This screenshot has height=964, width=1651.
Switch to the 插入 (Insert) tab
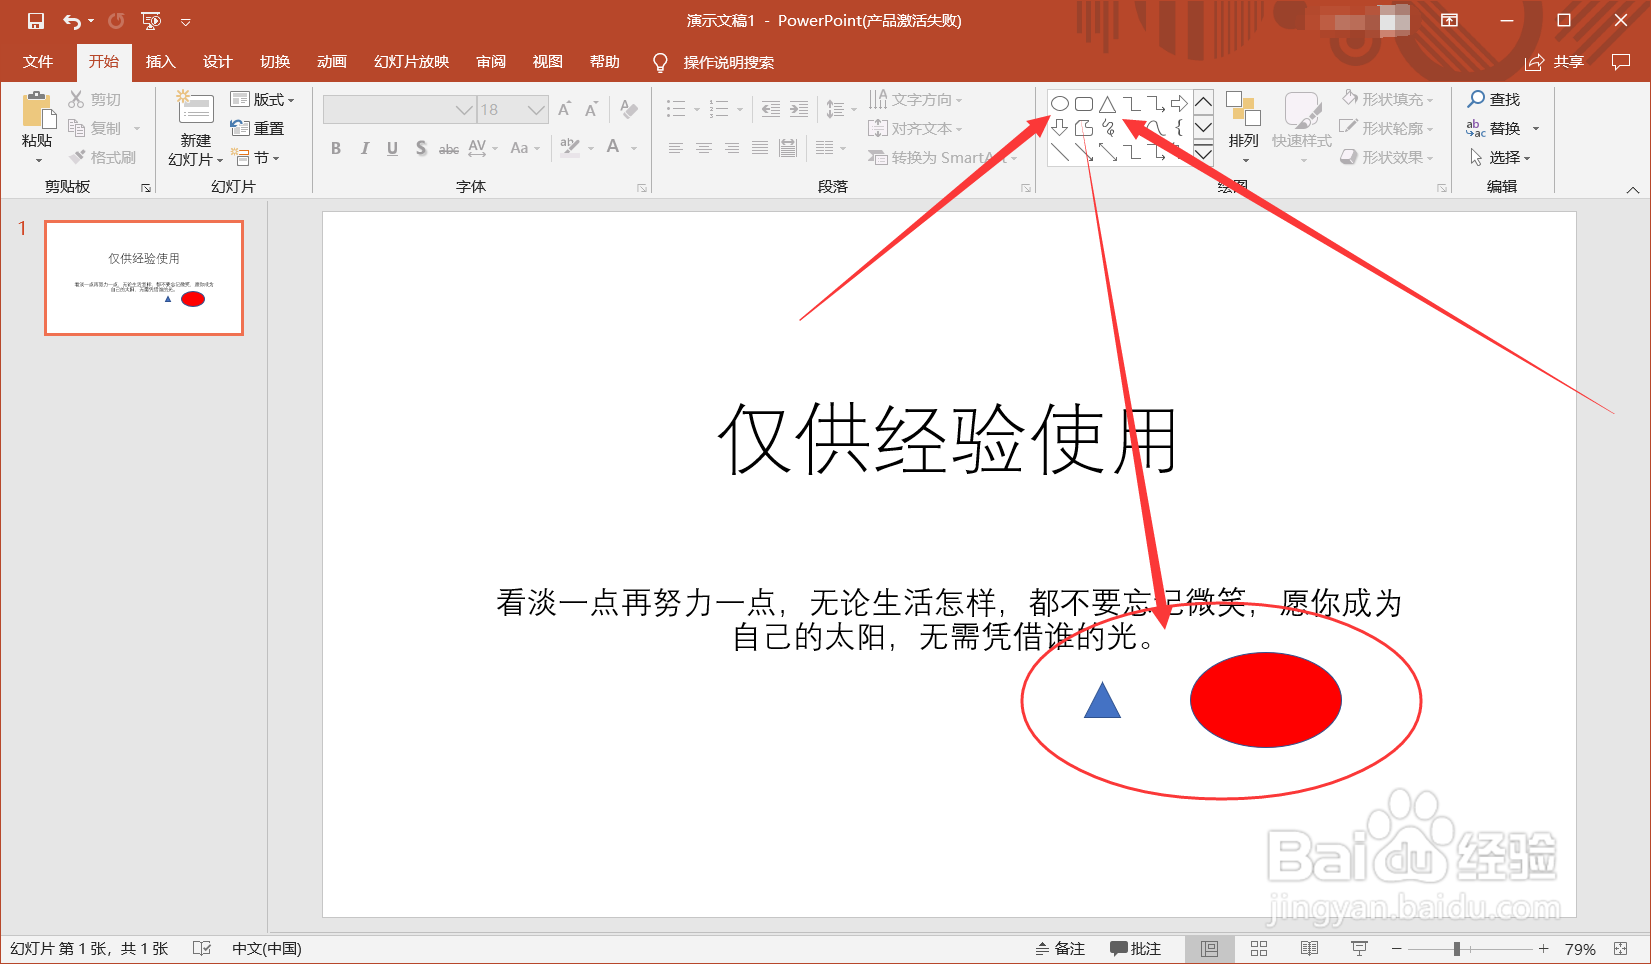tap(160, 61)
